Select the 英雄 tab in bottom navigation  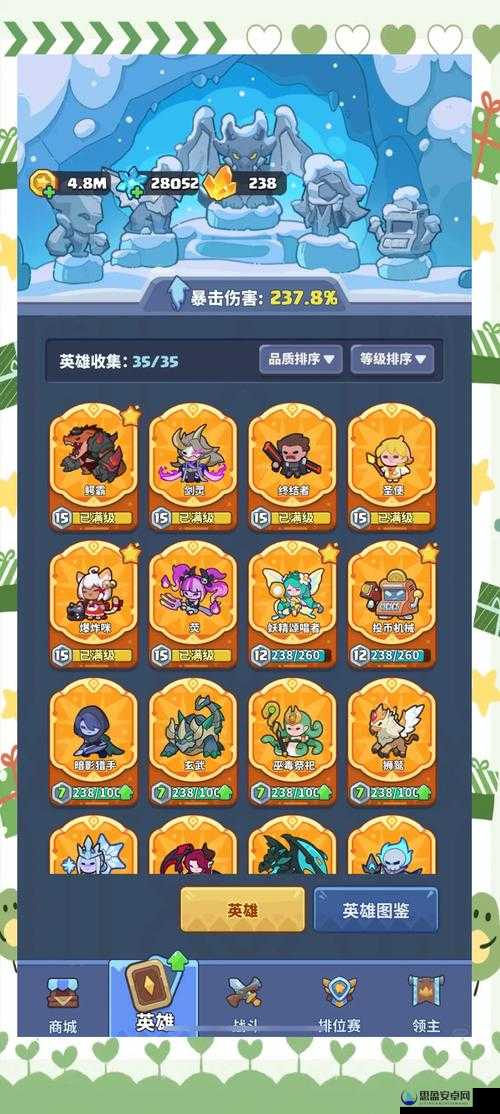tap(153, 996)
